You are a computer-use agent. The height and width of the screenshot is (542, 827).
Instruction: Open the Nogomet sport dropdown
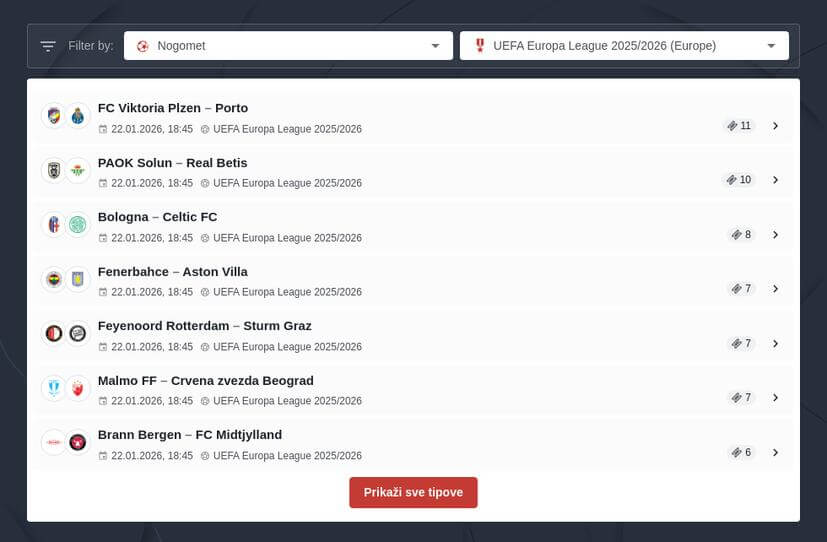coord(288,46)
